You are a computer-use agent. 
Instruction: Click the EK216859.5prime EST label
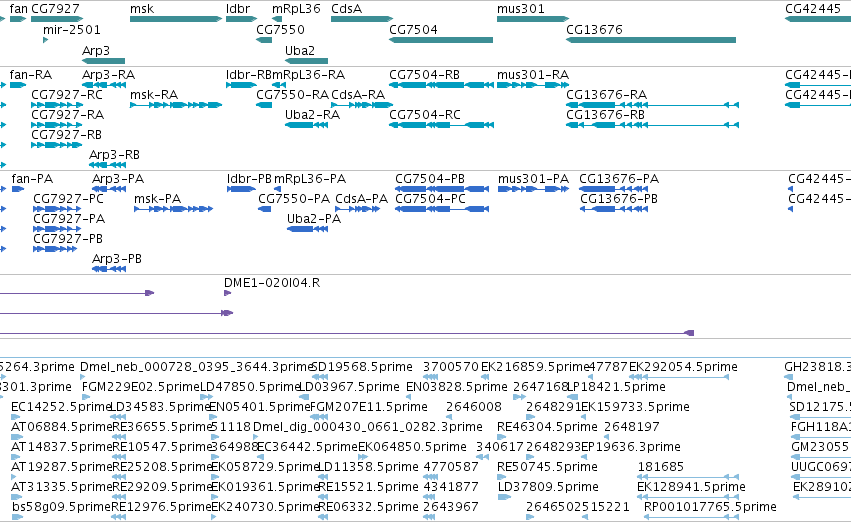[535, 367]
